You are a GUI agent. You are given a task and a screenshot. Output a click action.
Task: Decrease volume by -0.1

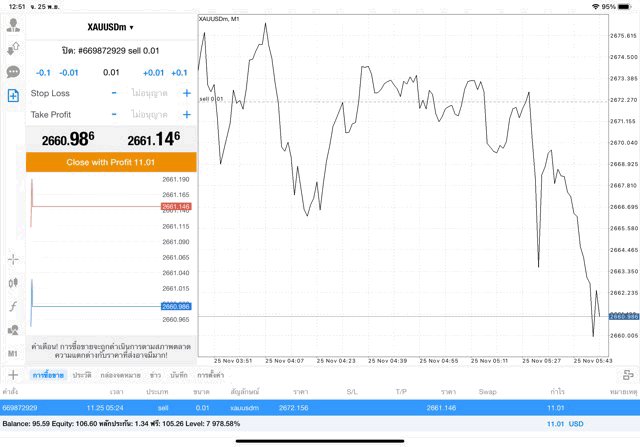[x=43, y=72]
